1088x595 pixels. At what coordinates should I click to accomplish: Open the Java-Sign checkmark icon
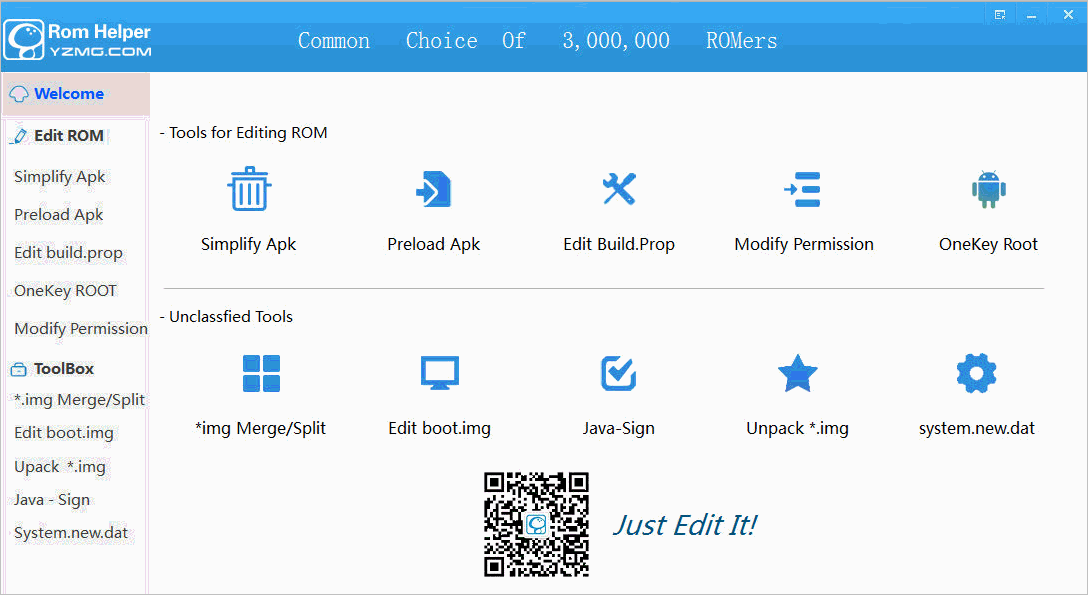(x=618, y=373)
